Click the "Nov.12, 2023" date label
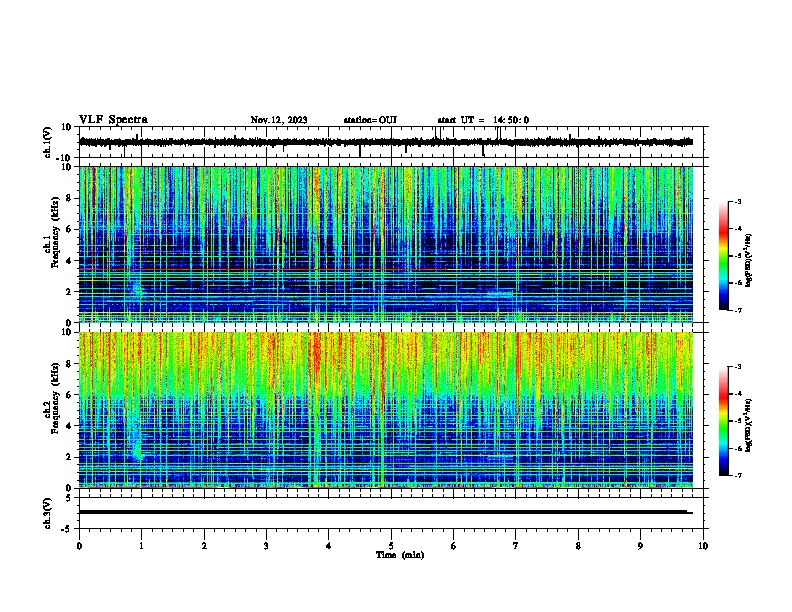Viewport: 792px width, 612px height. (x=279, y=120)
